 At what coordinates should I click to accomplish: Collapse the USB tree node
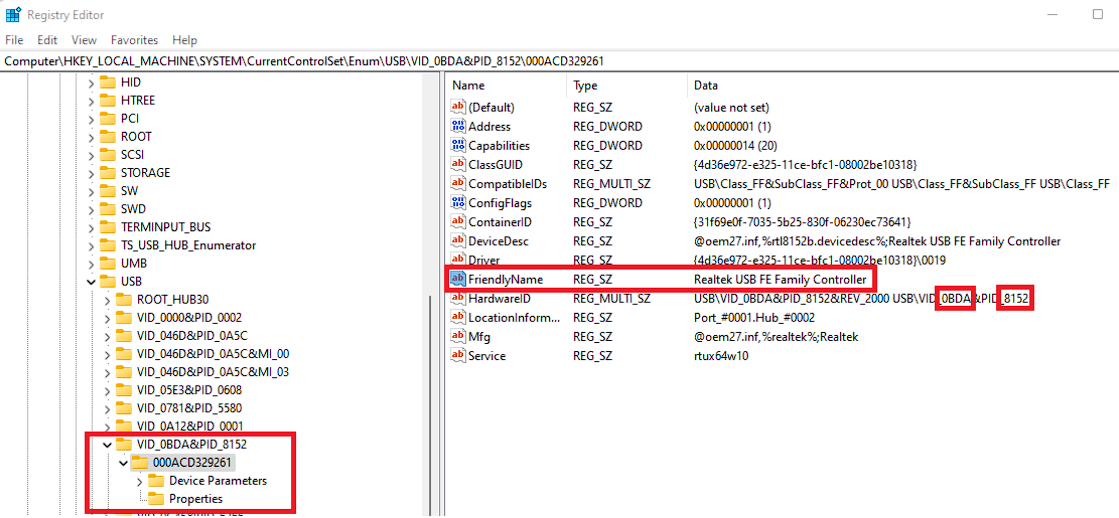(x=92, y=282)
